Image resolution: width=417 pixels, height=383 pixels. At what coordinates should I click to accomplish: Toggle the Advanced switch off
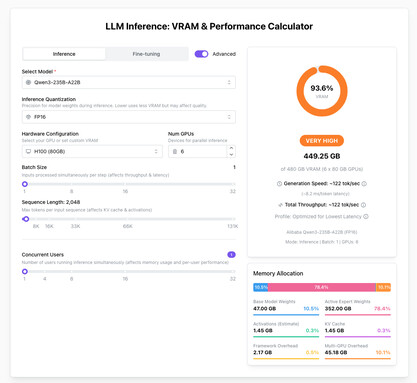coord(201,54)
